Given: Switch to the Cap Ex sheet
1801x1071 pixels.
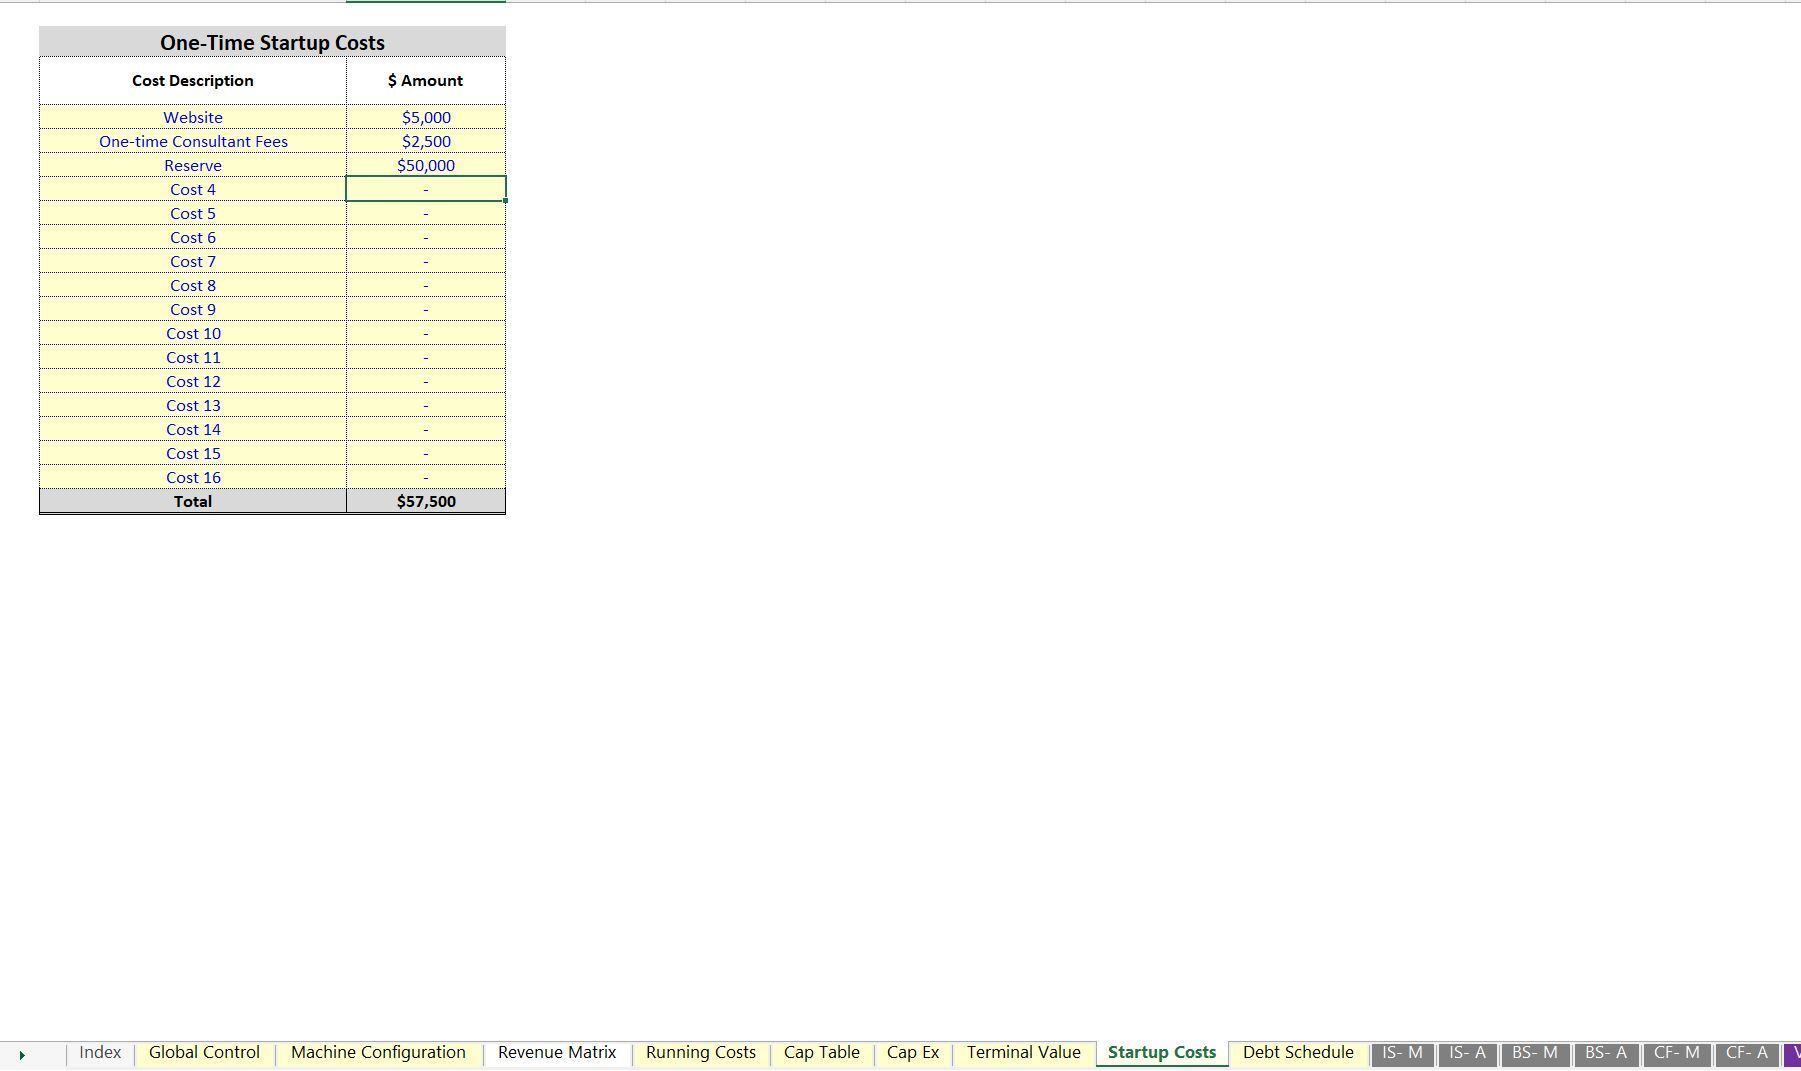Looking at the screenshot, I should click(x=912, y=1052).
